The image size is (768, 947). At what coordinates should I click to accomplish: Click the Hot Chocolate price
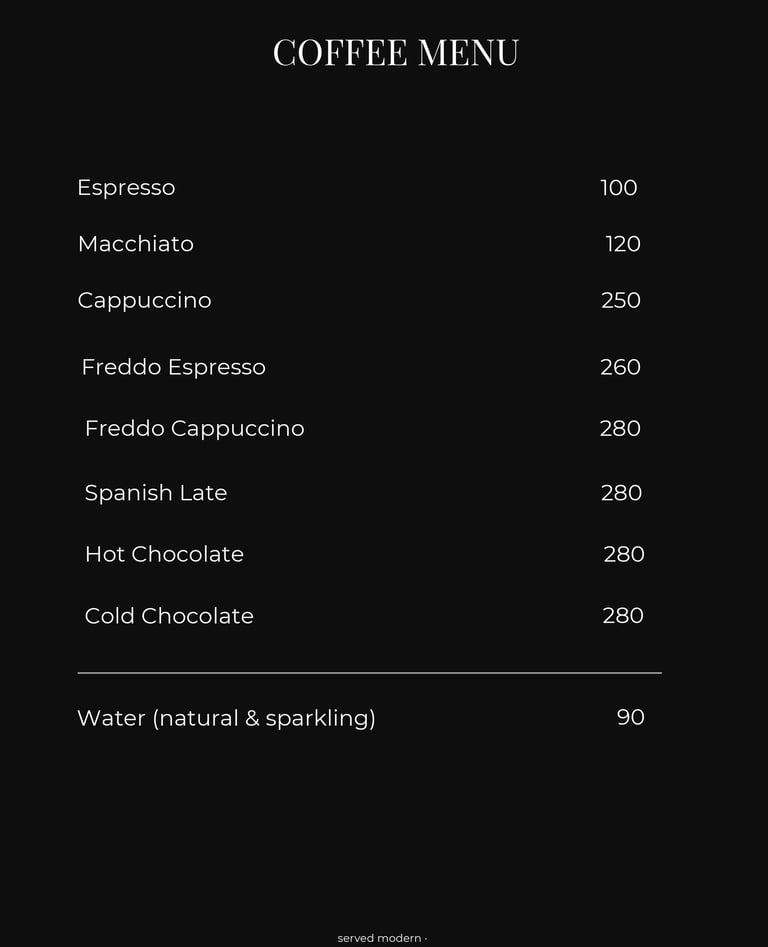pyautogui.click(x=623, y=554)
